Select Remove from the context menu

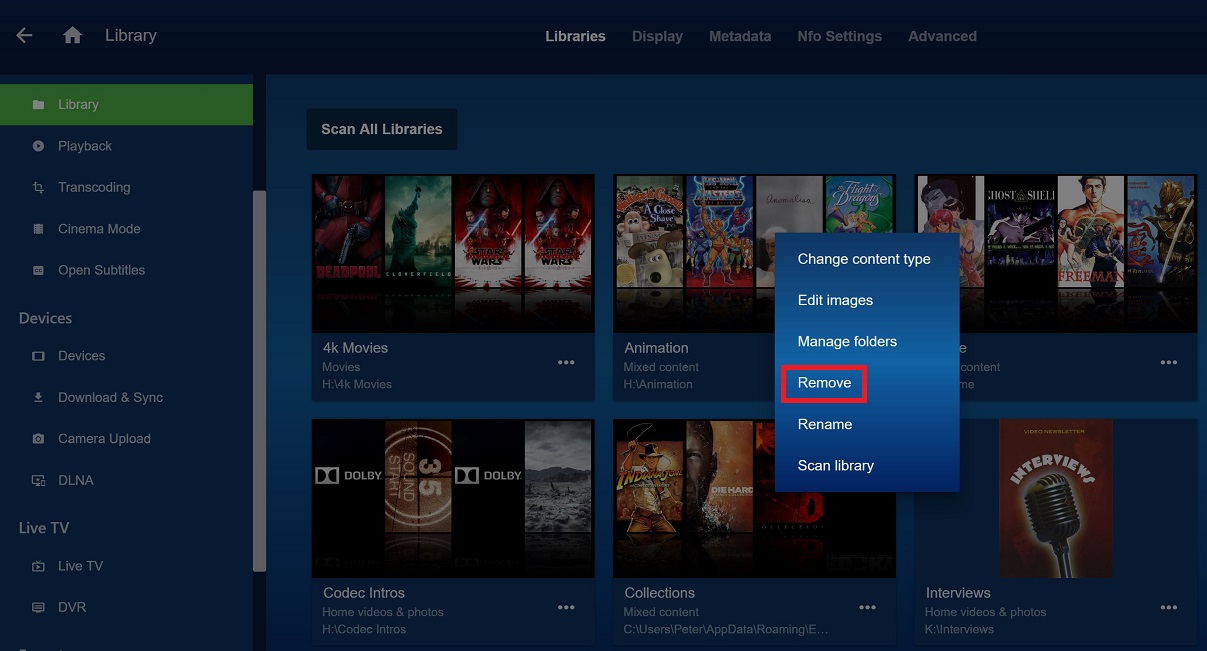(x=822, y=383)
